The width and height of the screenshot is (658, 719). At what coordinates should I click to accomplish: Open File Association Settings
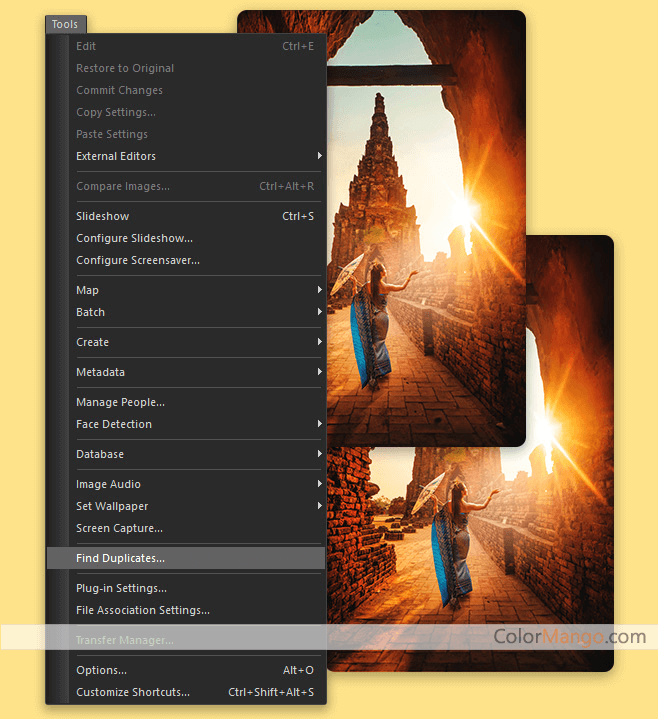click(143, 610)
